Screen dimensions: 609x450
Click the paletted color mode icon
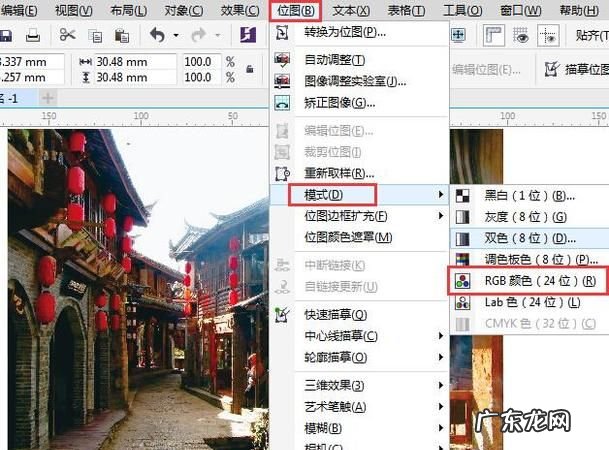[463, 259]
